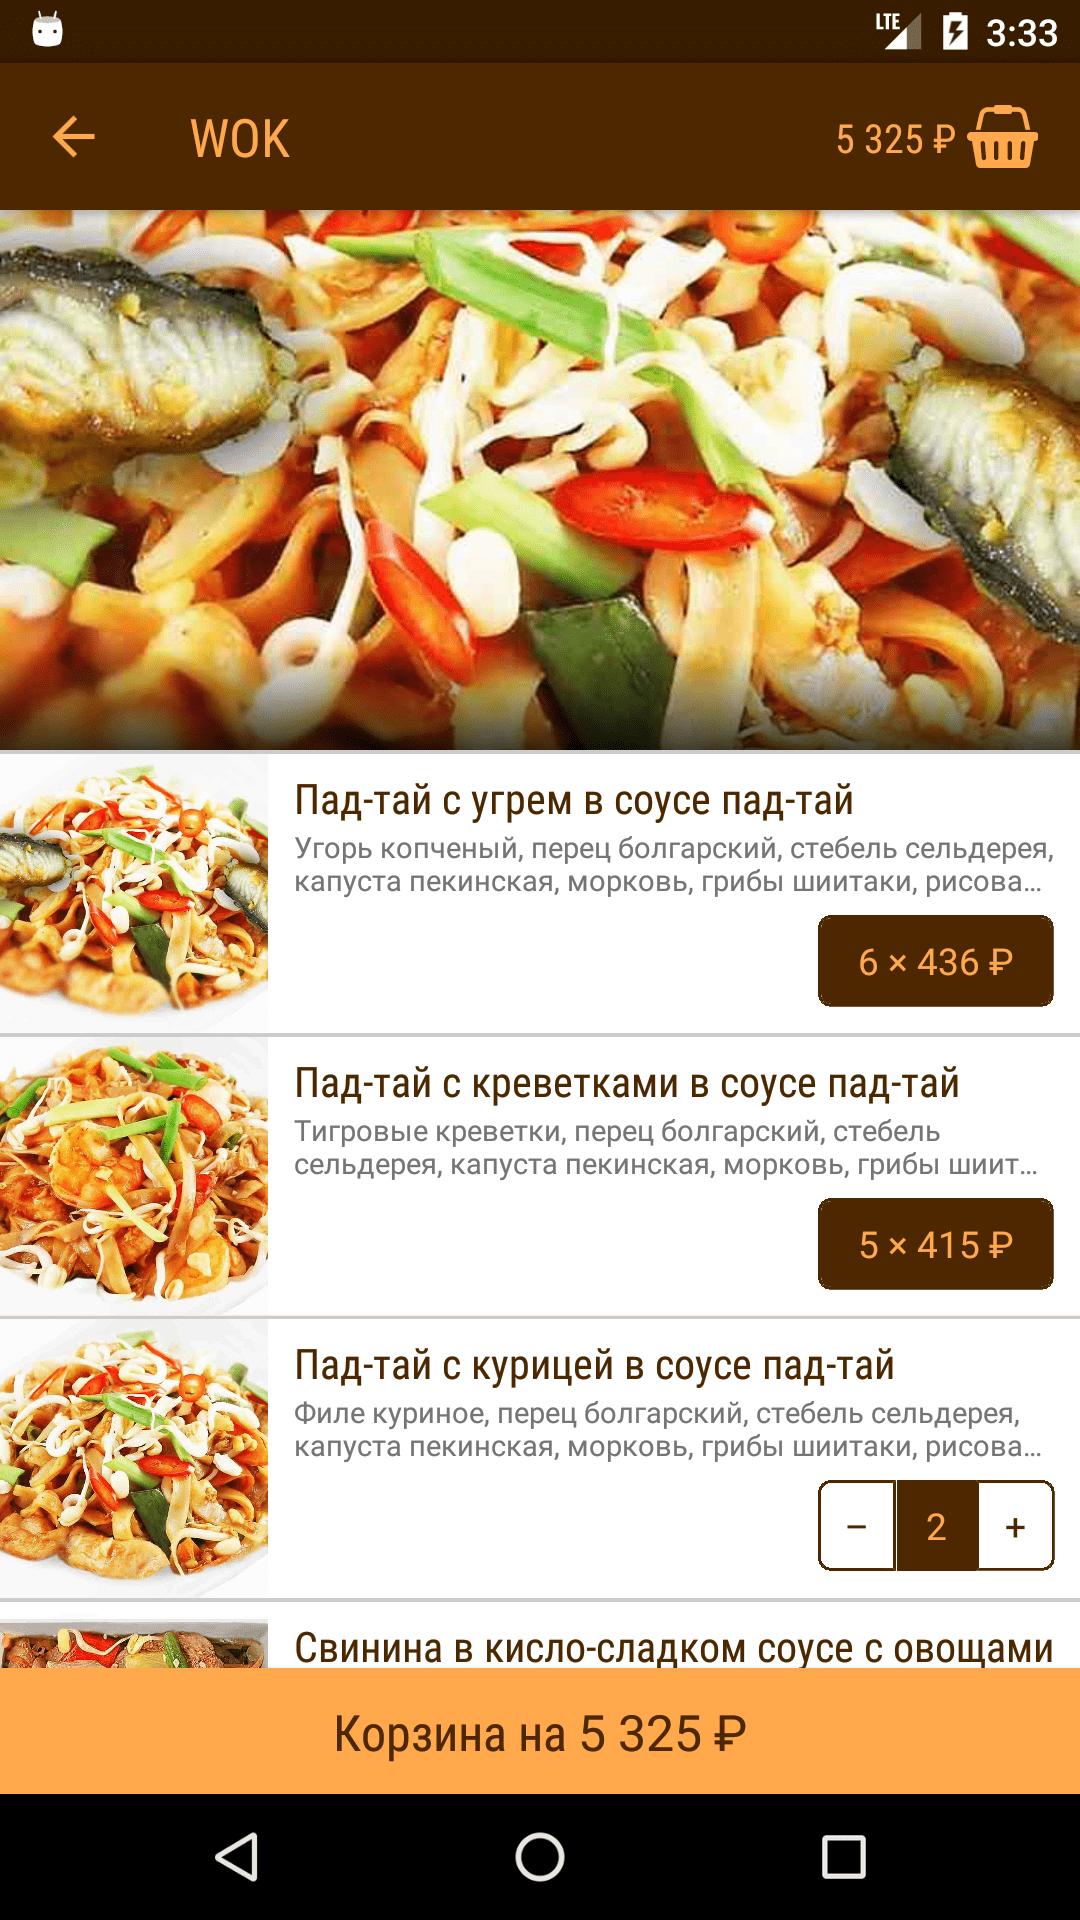This screenshot has height=1920, width=1080.
Task: Open the eel pad thai thumbnail image
Action: [134, 893]
